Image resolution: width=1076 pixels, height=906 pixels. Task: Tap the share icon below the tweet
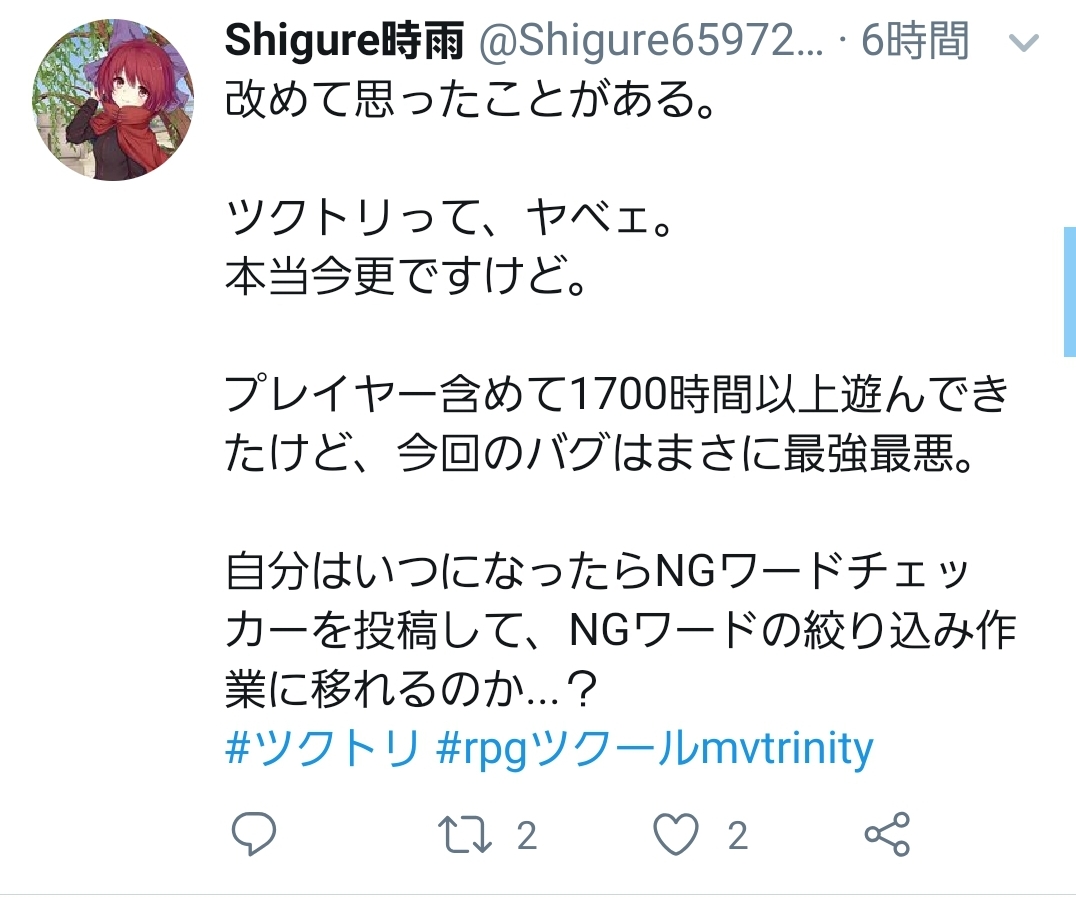pos(887,834)
